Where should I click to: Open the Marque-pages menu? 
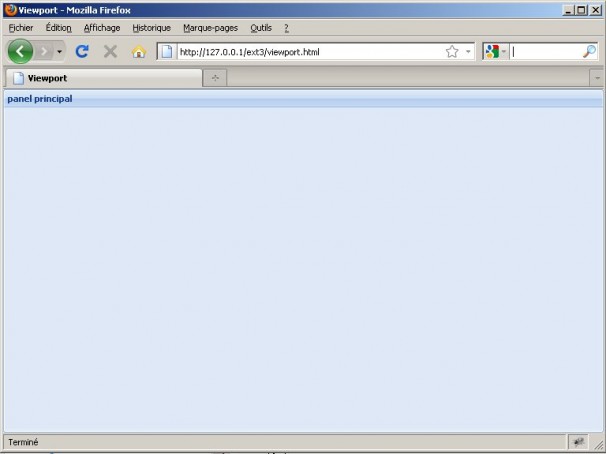pos(210,28)
